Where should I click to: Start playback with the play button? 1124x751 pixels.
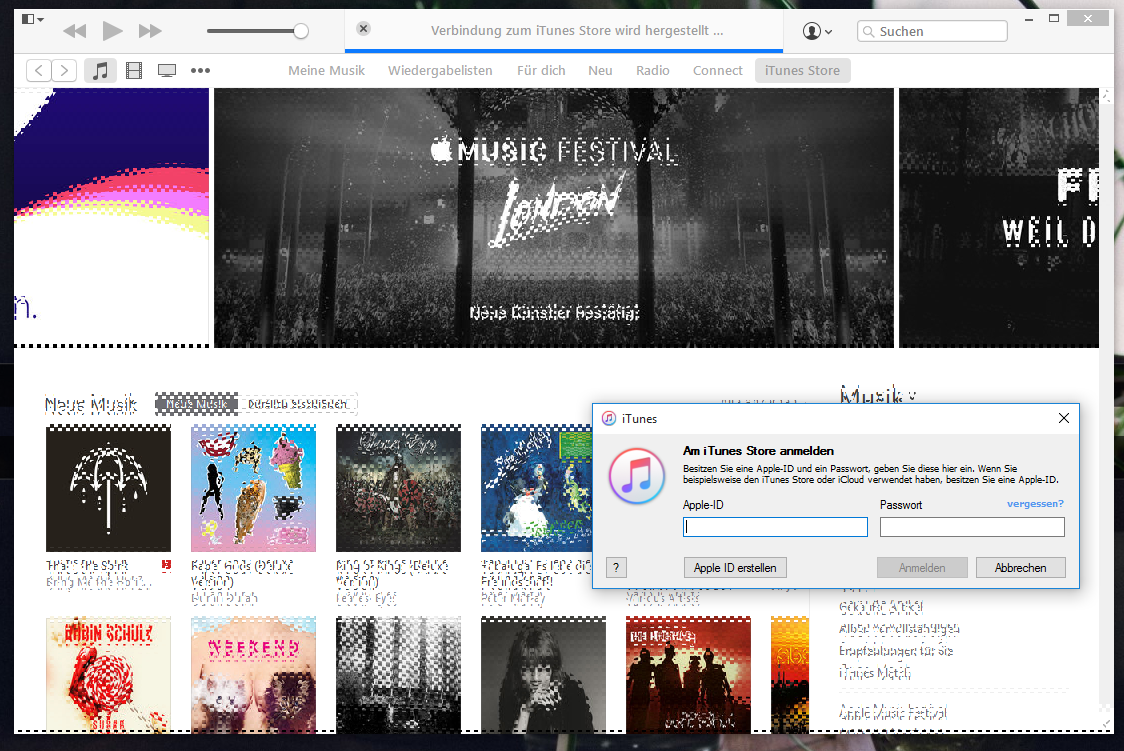click(112, 31)
